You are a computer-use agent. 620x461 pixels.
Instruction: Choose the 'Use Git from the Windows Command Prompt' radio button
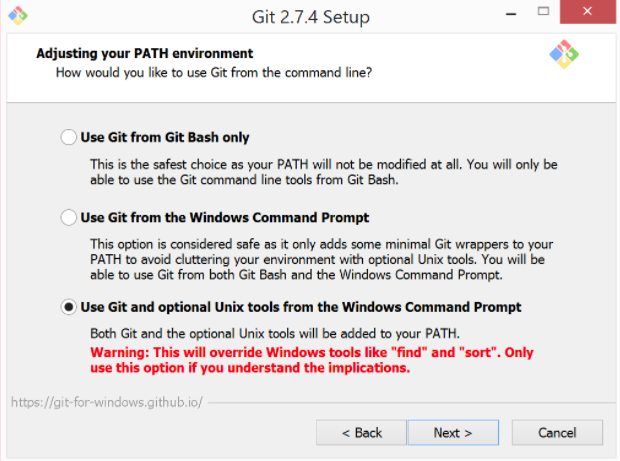(x=68, y=217)
